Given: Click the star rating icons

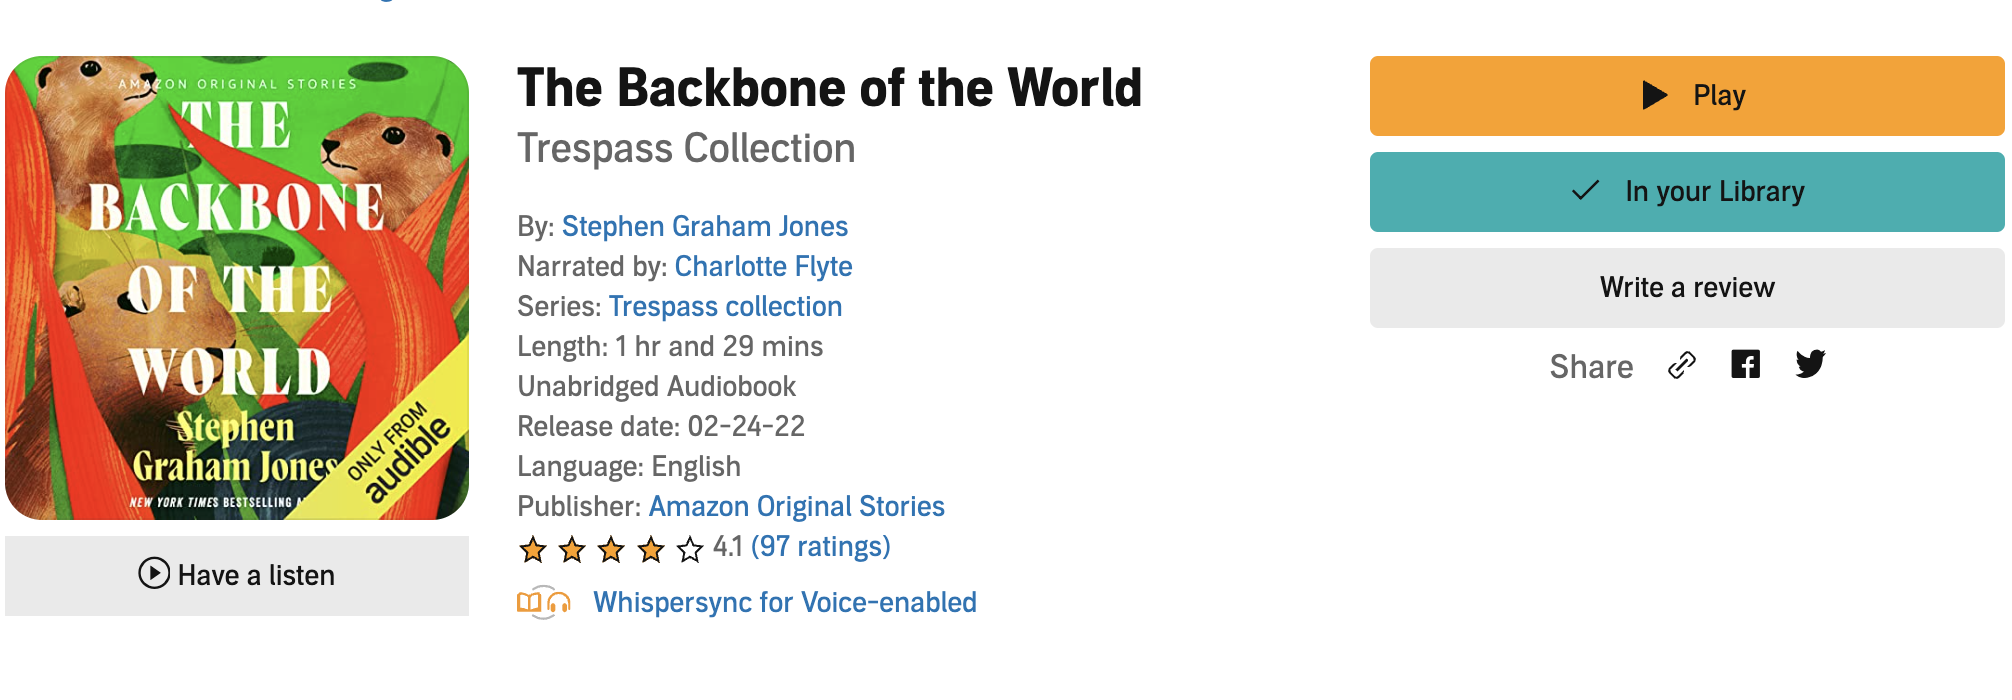Looking at the screenshot, I should pyautogui.click(x=610, y=548).
